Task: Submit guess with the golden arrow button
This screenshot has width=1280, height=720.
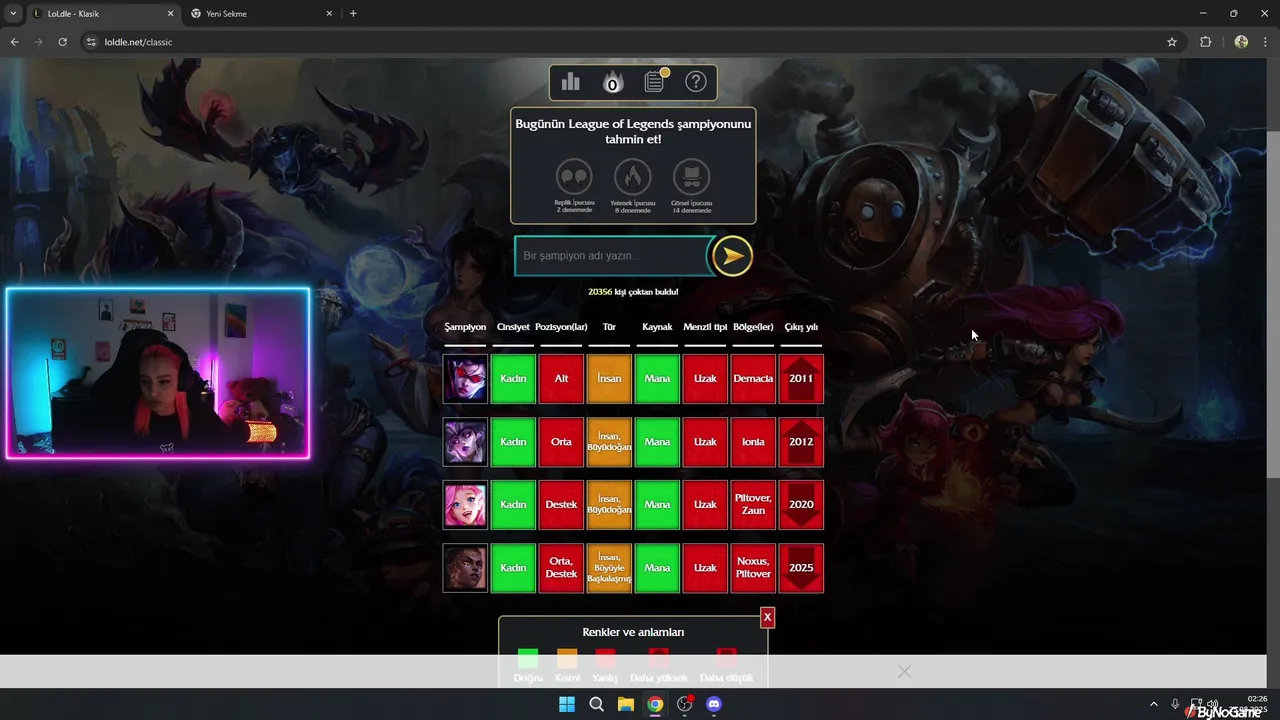Action: tap(732, 256)
